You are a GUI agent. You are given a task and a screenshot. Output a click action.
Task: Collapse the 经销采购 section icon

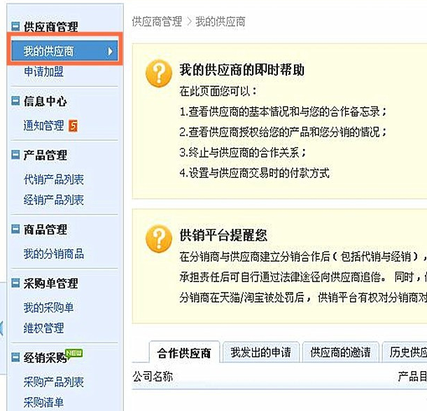pyautogui.click(x=15, y=357)
